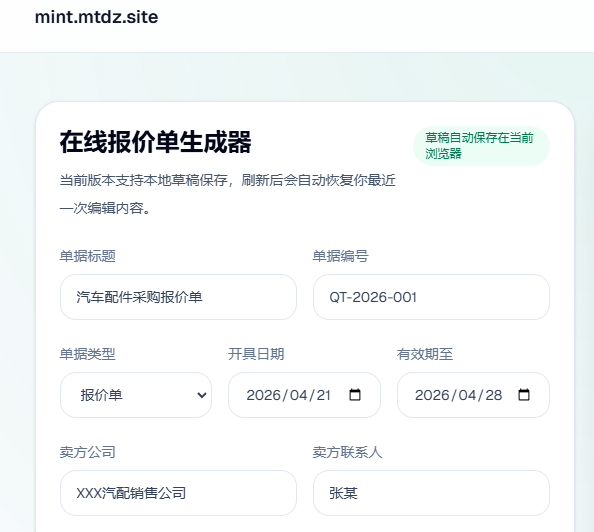Select the day 21 in 开具日期

pyautogui.click(x=324, y=395)
